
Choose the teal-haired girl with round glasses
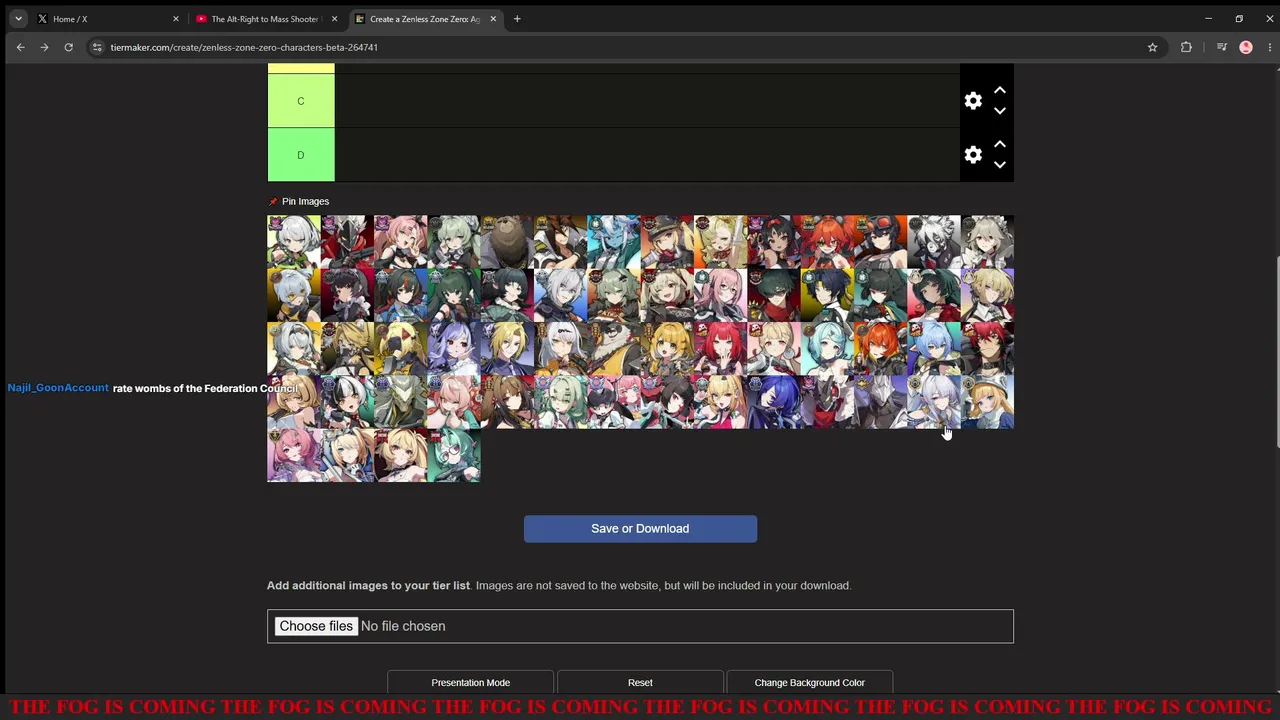point(454,456)
